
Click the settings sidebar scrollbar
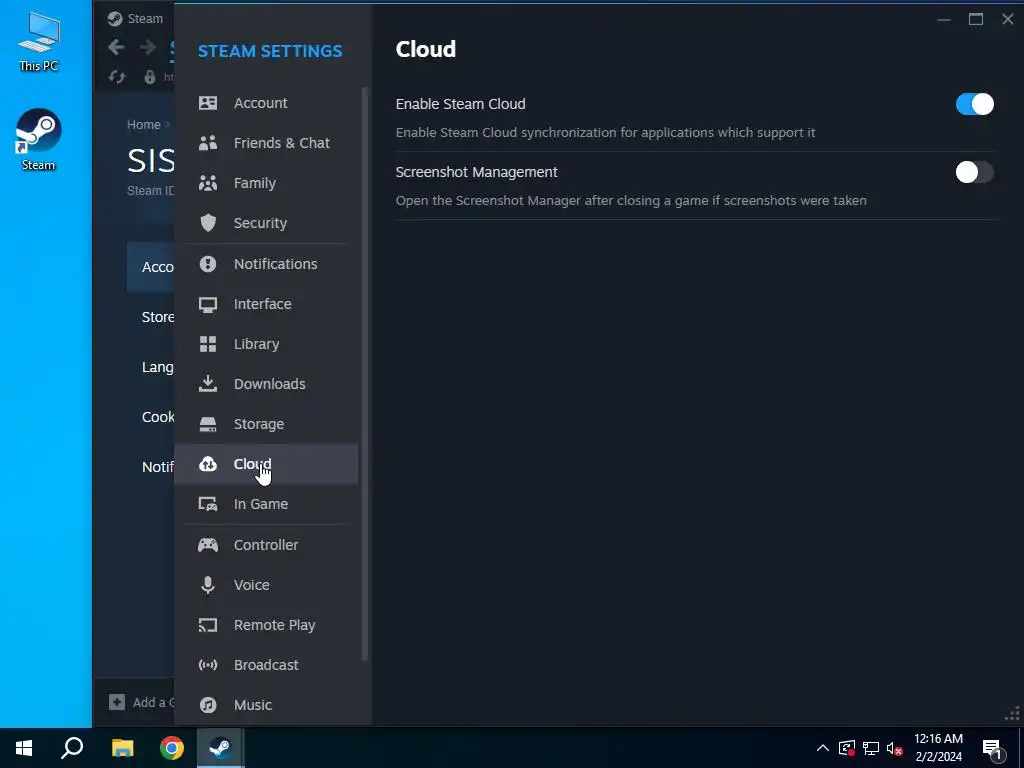364,374
